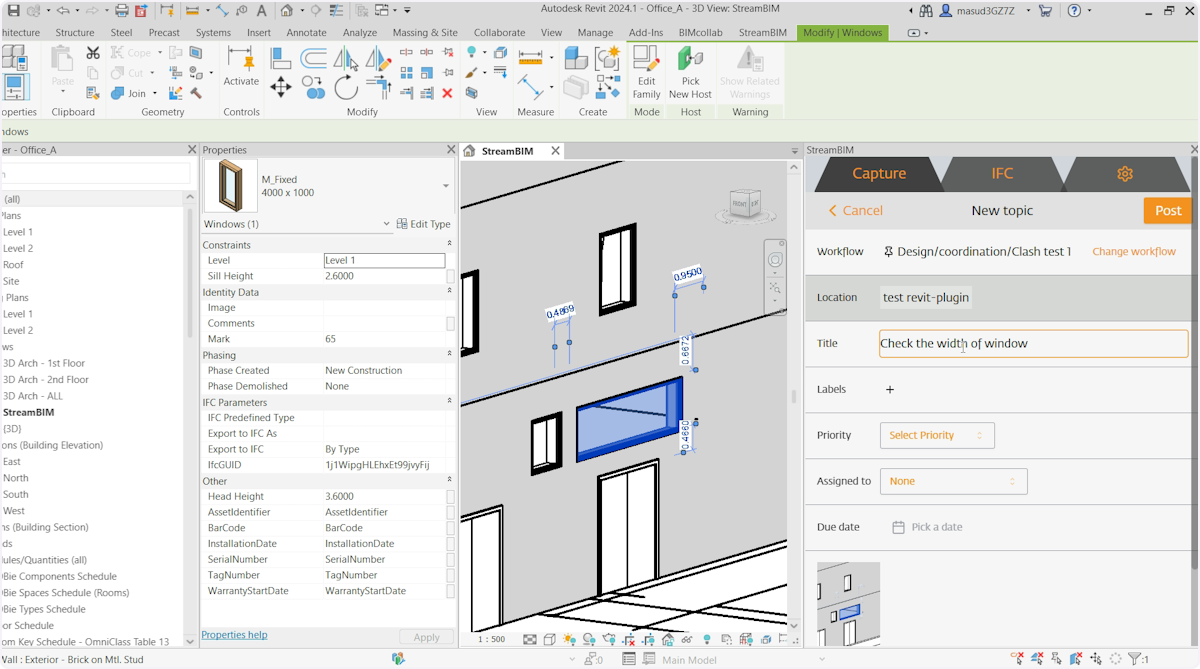The height and width of the screenshot is (669, 1200).
Task: Select the Rotate tool in Modify panel
Action: [346, 88]
